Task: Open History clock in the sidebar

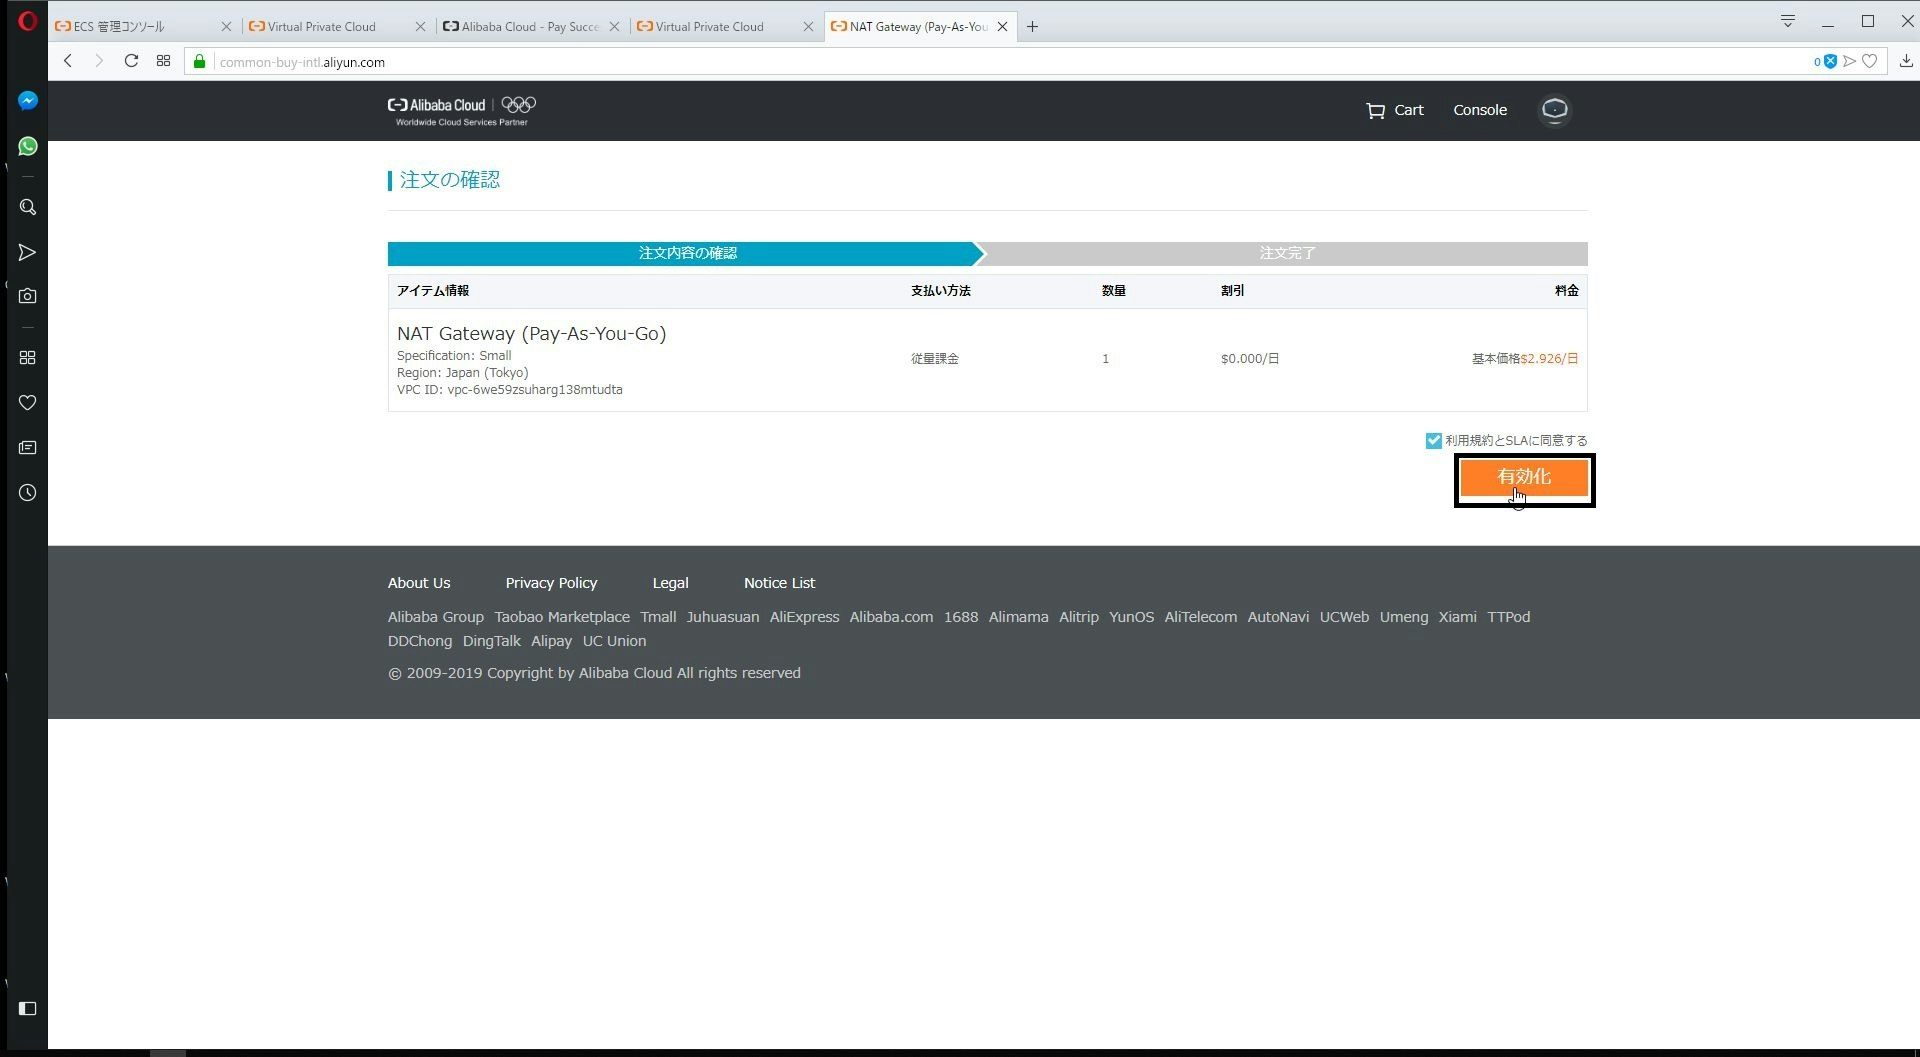Action: [28, 492]
